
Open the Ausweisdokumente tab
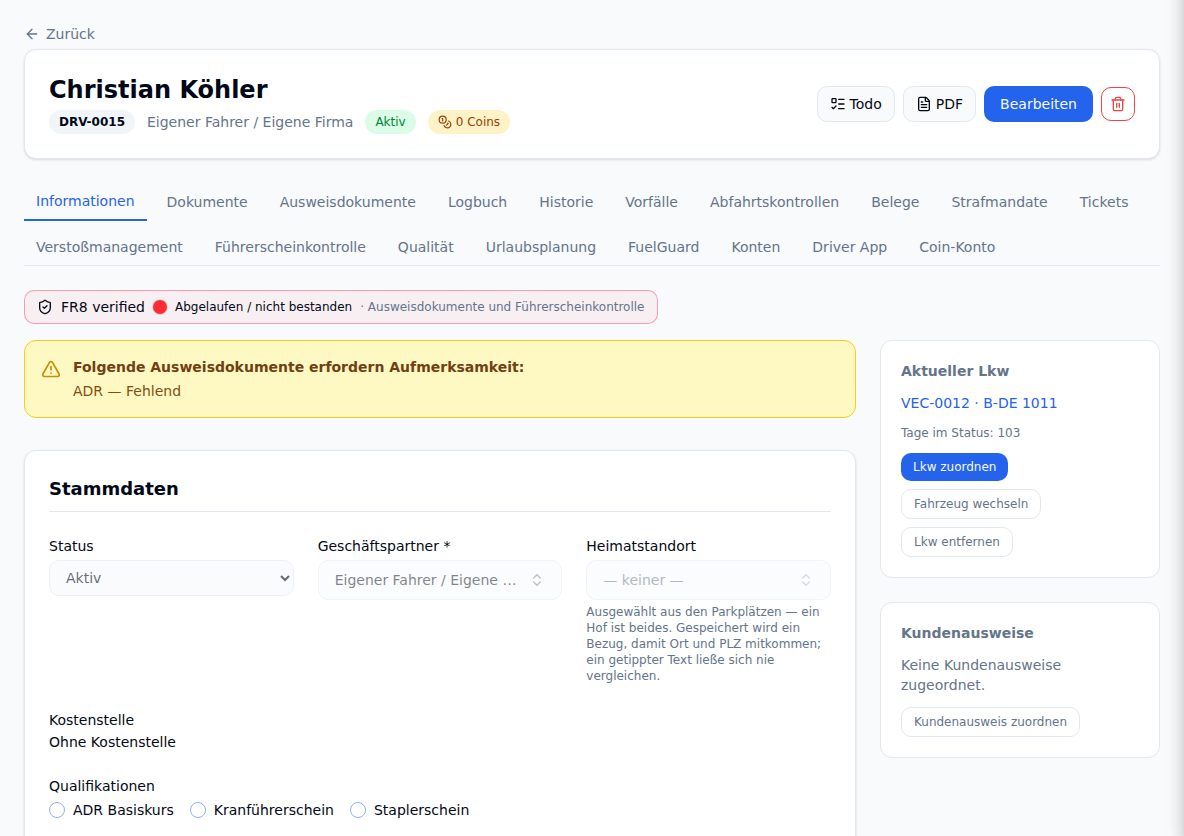tap(347, 202)
